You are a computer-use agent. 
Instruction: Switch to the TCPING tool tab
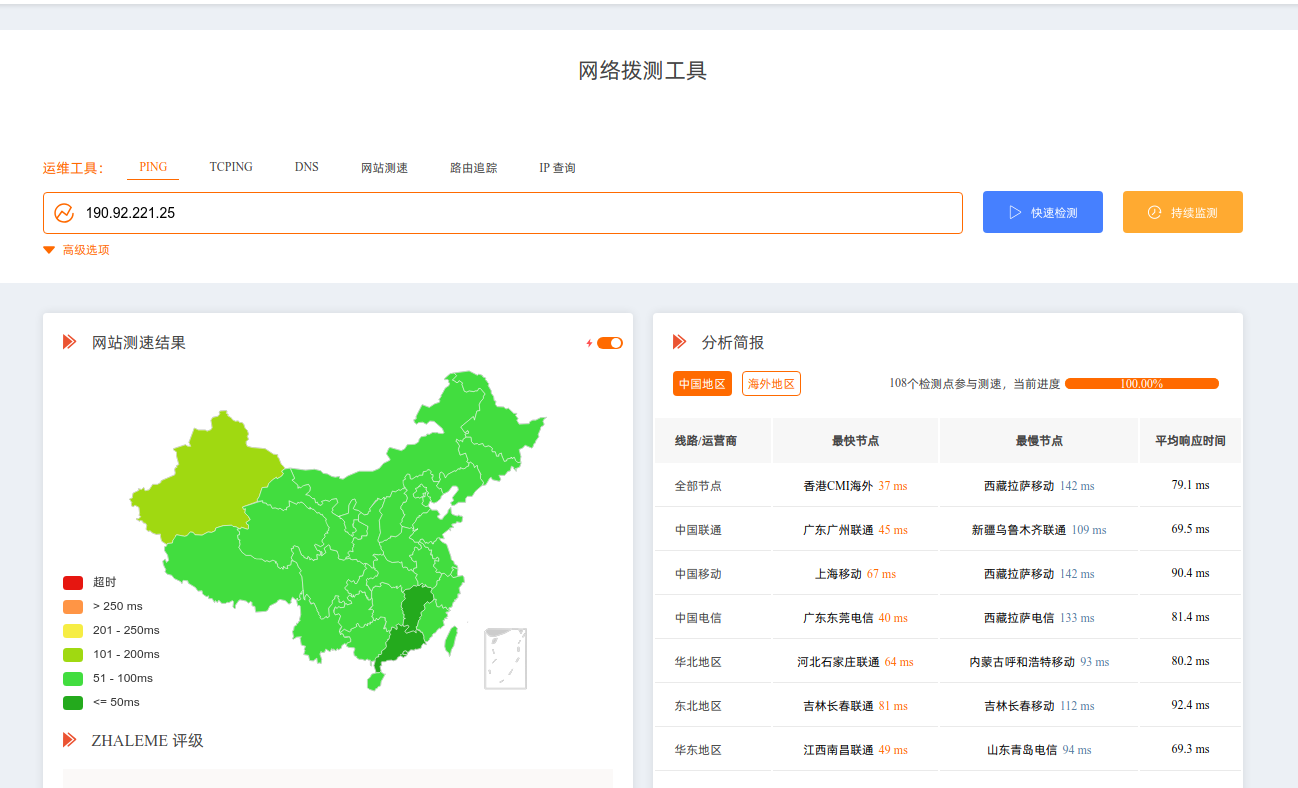point(231,167)
